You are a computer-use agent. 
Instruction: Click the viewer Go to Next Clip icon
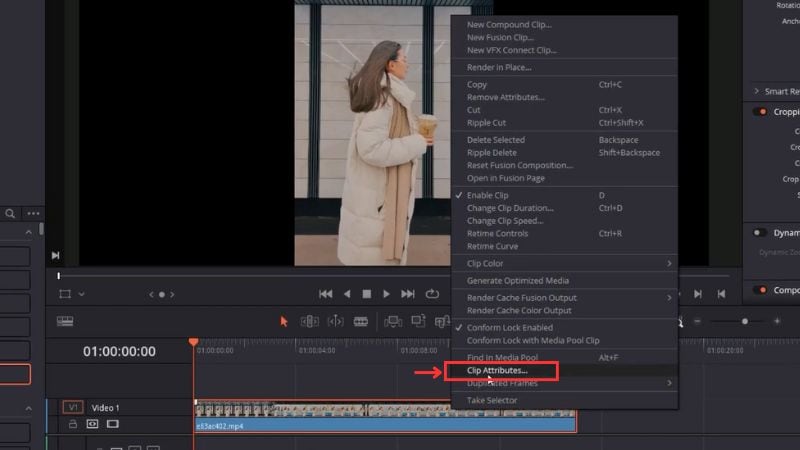click(x=697, y=294)
